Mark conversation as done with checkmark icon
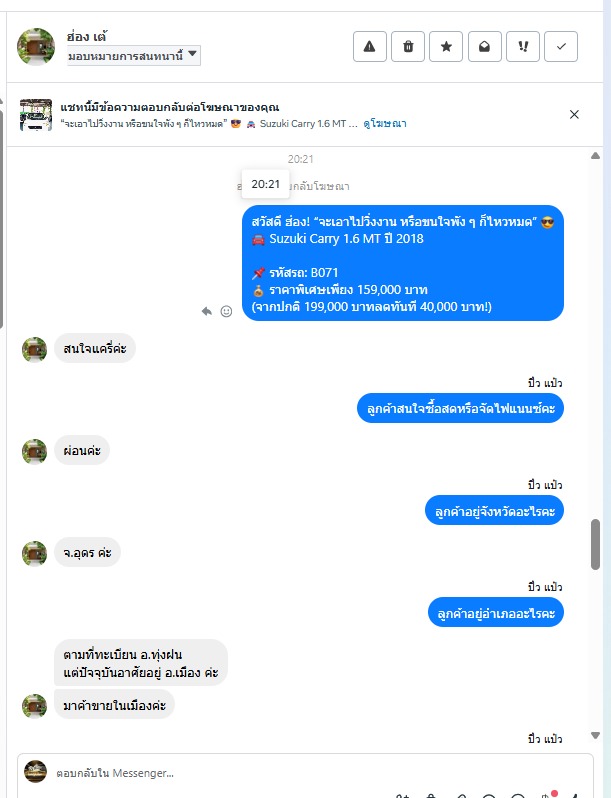 [x=561, y=46]
